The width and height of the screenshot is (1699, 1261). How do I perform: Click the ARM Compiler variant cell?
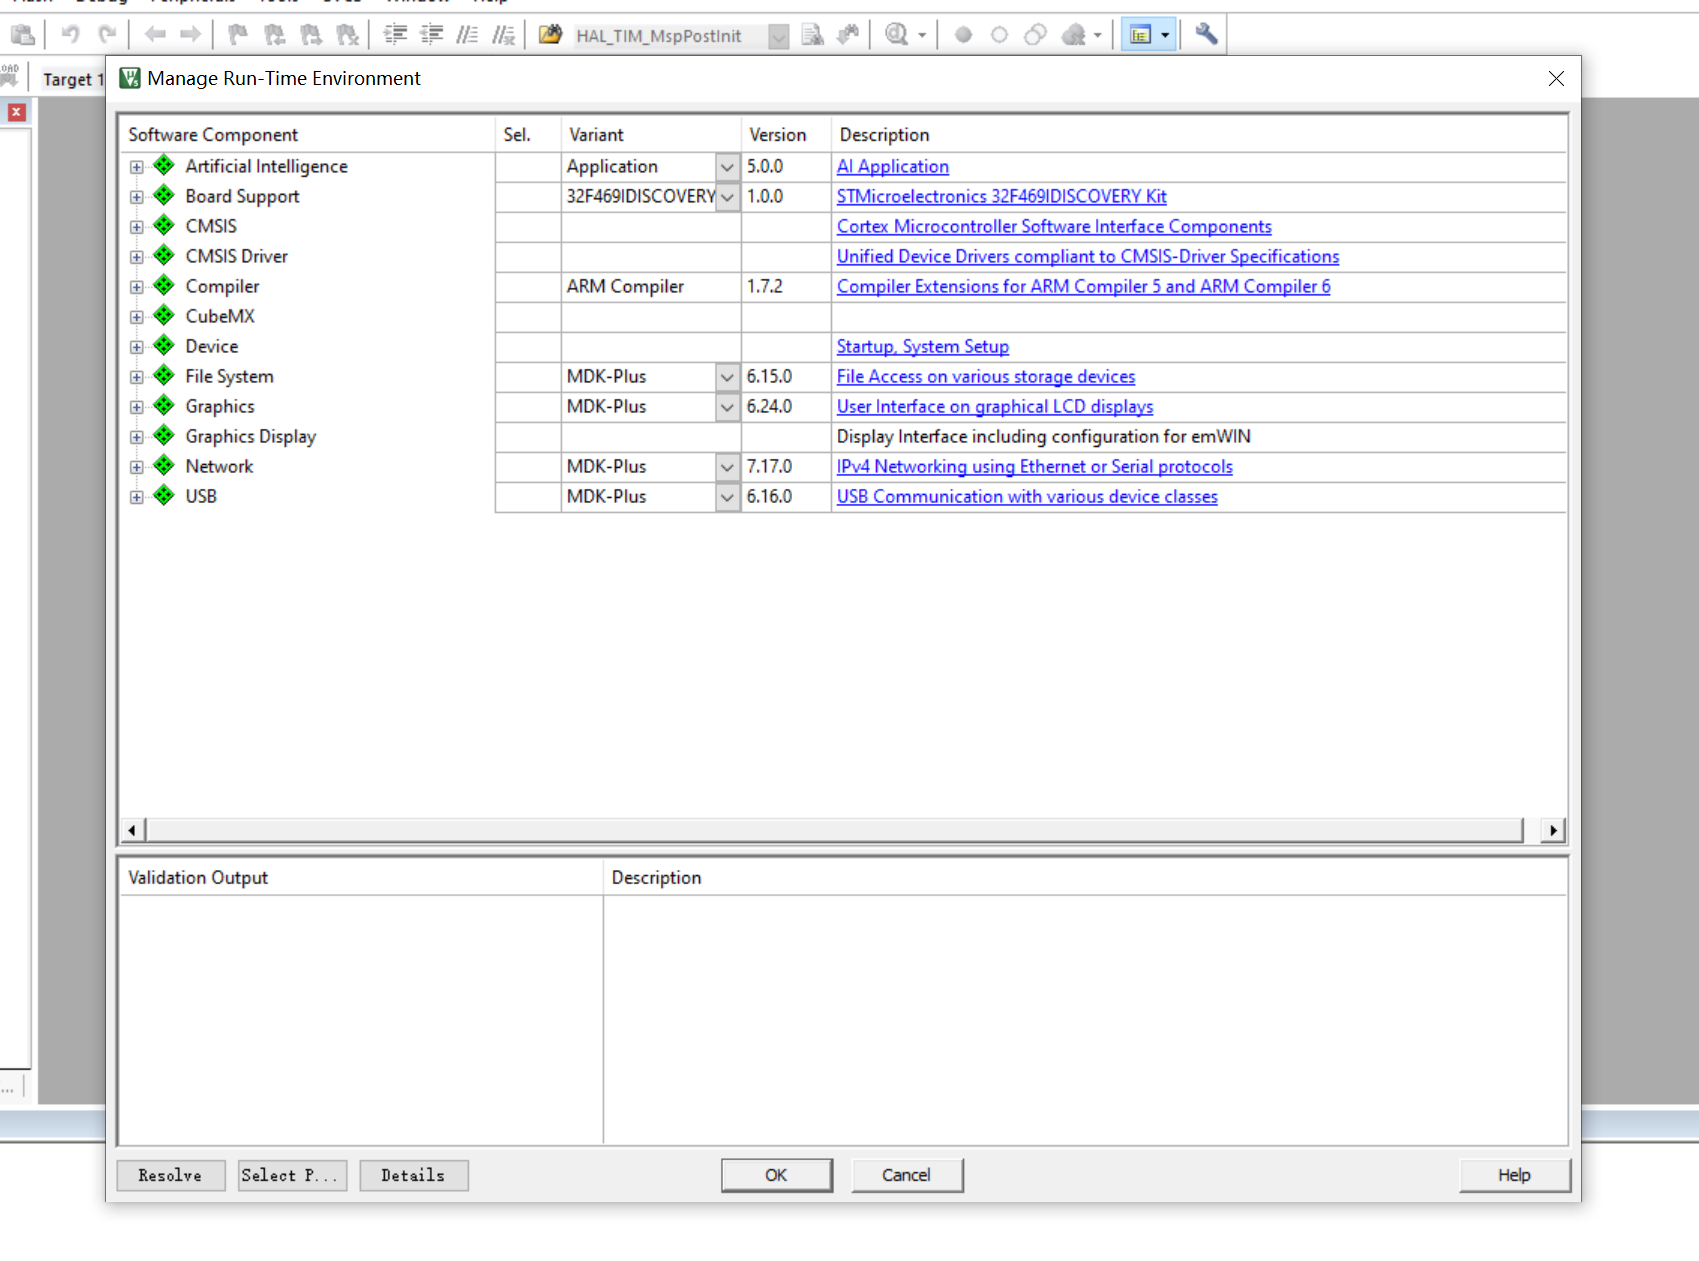[x=651, y=287]
